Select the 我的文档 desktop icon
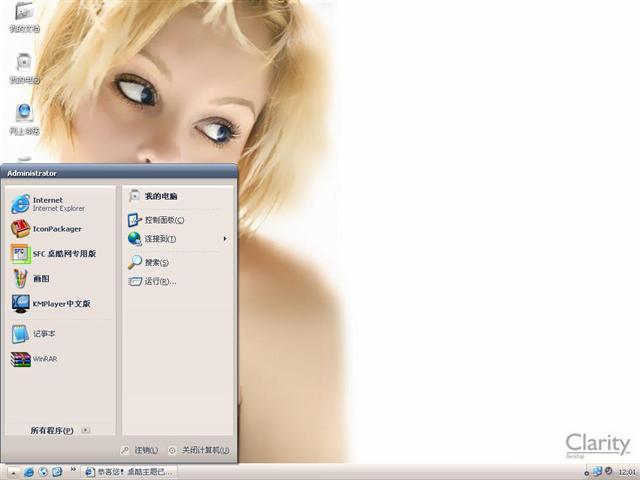 pyautogui.click(x=24, y=17)
